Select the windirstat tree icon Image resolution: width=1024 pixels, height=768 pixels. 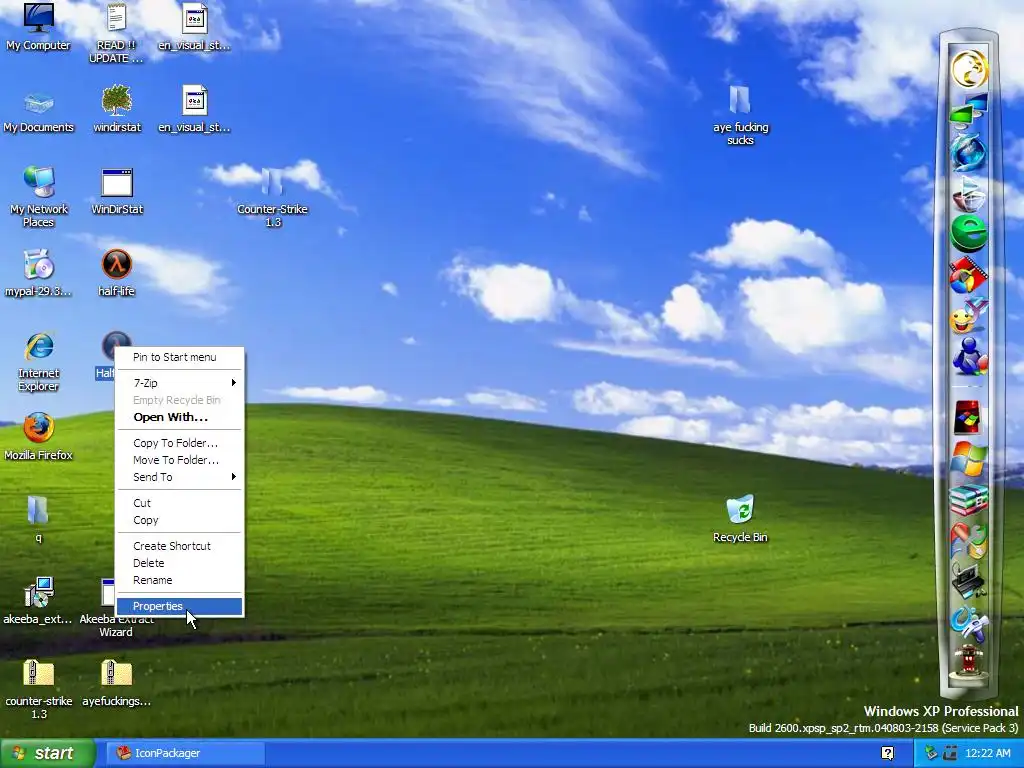(117, 101)
